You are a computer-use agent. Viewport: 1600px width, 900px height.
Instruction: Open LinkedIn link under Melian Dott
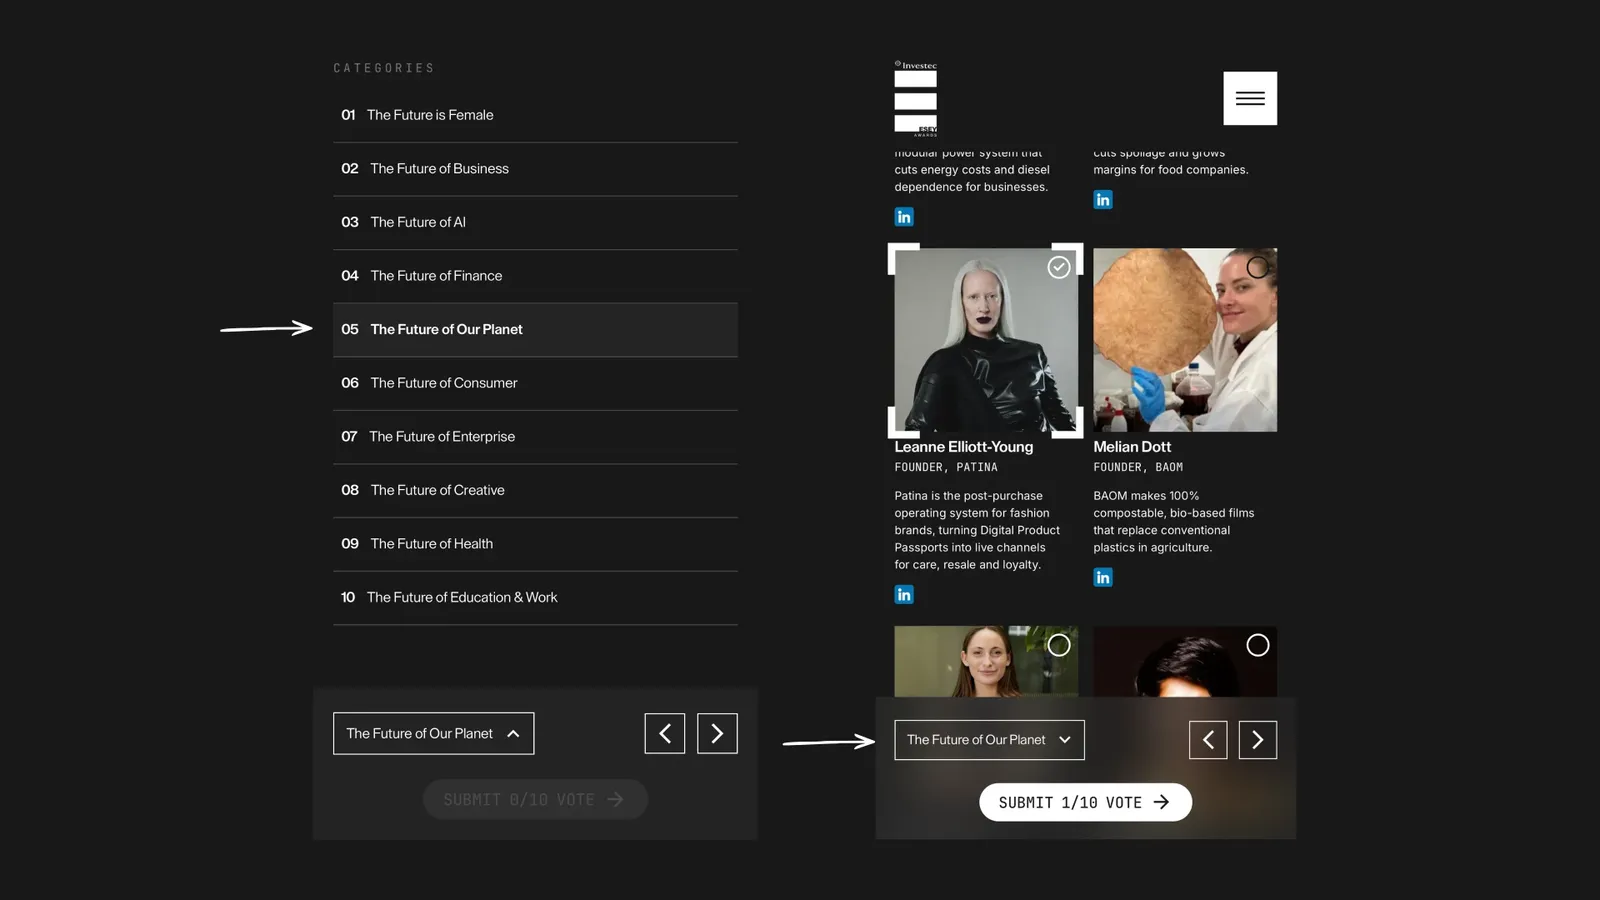pyautogui.click(x=1103, y=578)
